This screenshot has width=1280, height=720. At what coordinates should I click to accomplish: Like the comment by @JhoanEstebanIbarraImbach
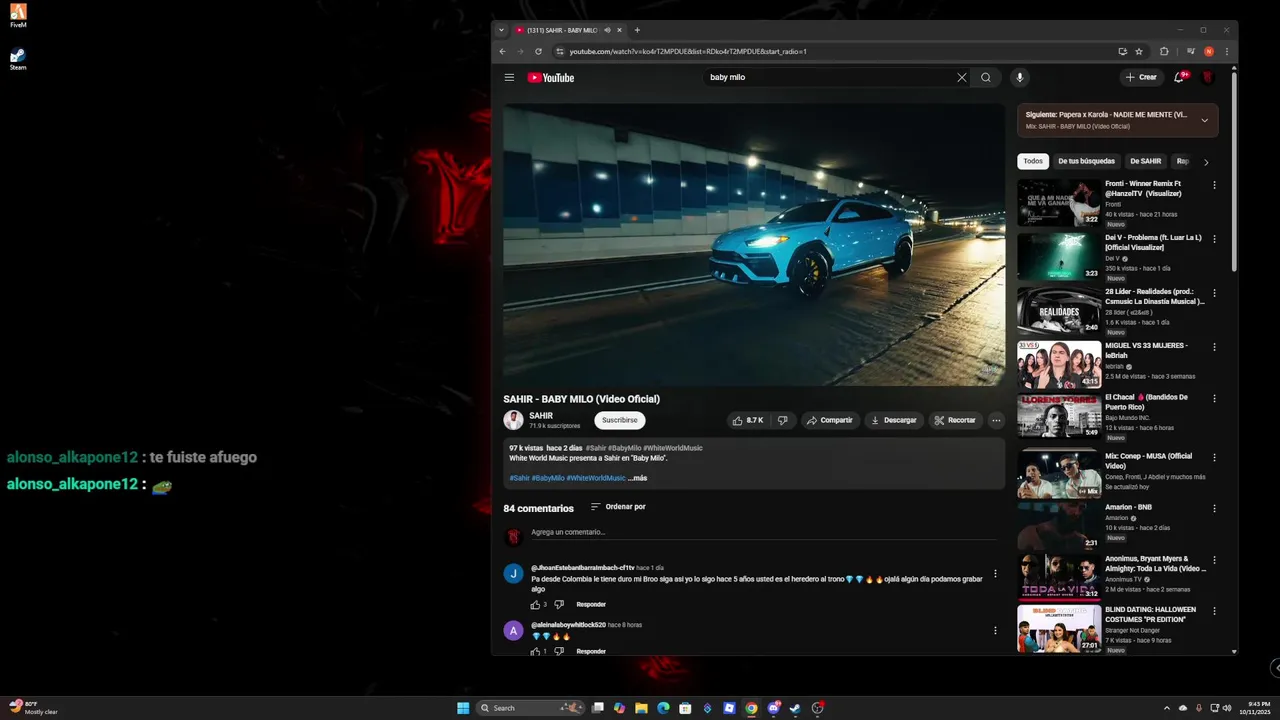pos(535,604)
